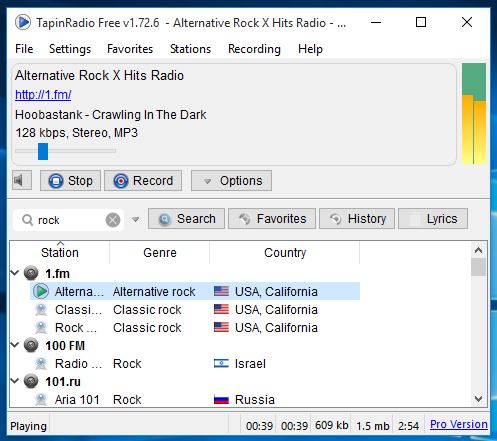Image resolution: width=497 pixels, height=441 pixels.
Task: Click the Russia flag icon
Action: tap(221, 399)
